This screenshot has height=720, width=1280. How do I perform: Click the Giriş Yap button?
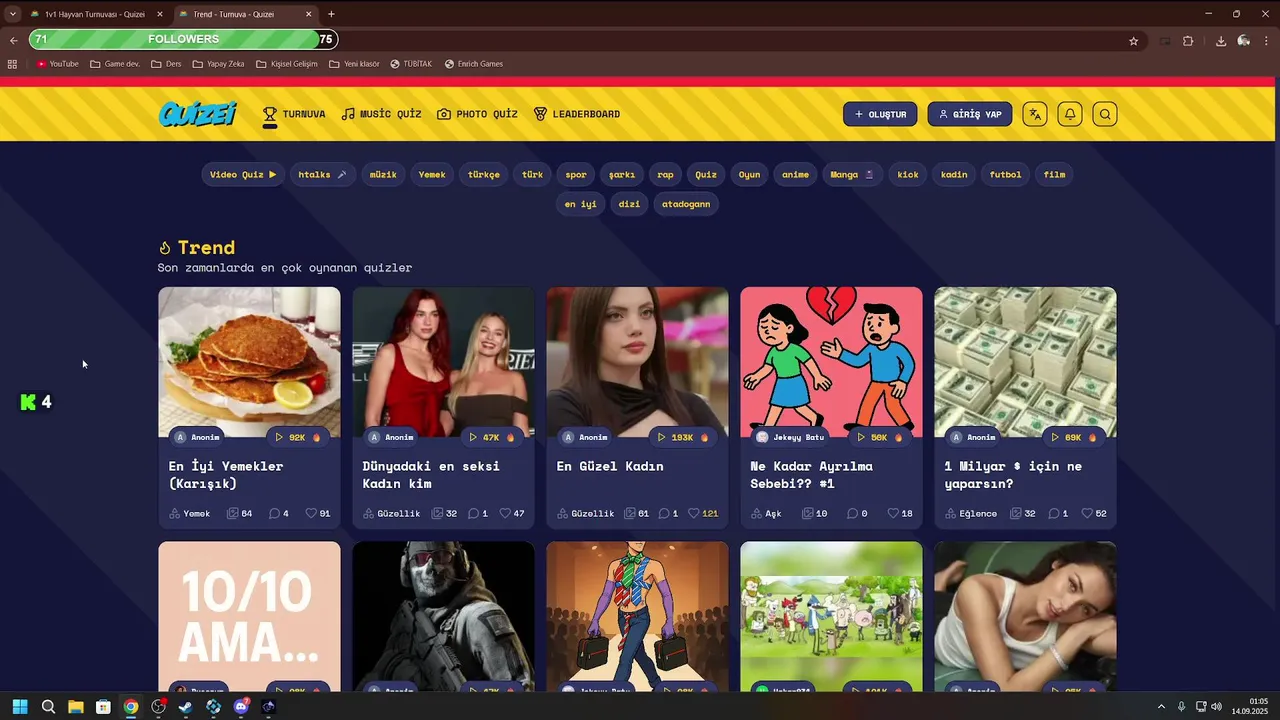click(x=970, y=114)
